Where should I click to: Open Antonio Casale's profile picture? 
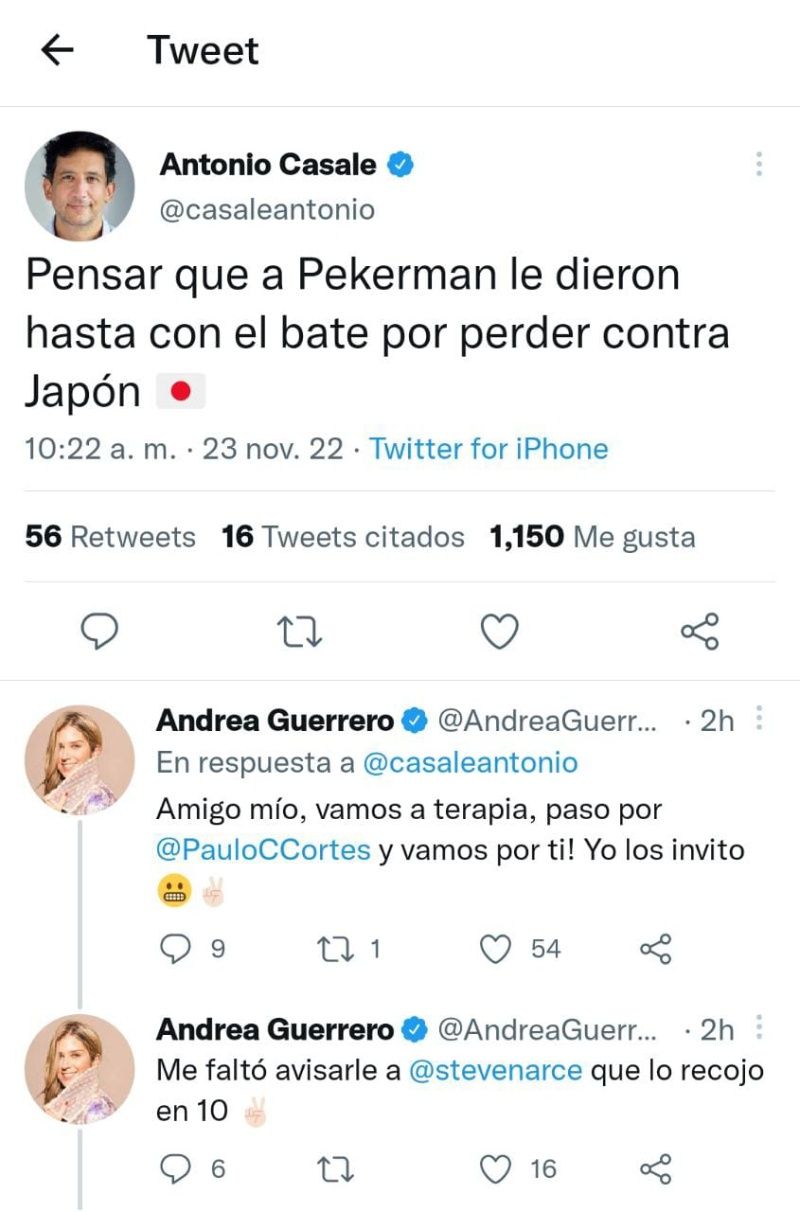click(79, 186)
